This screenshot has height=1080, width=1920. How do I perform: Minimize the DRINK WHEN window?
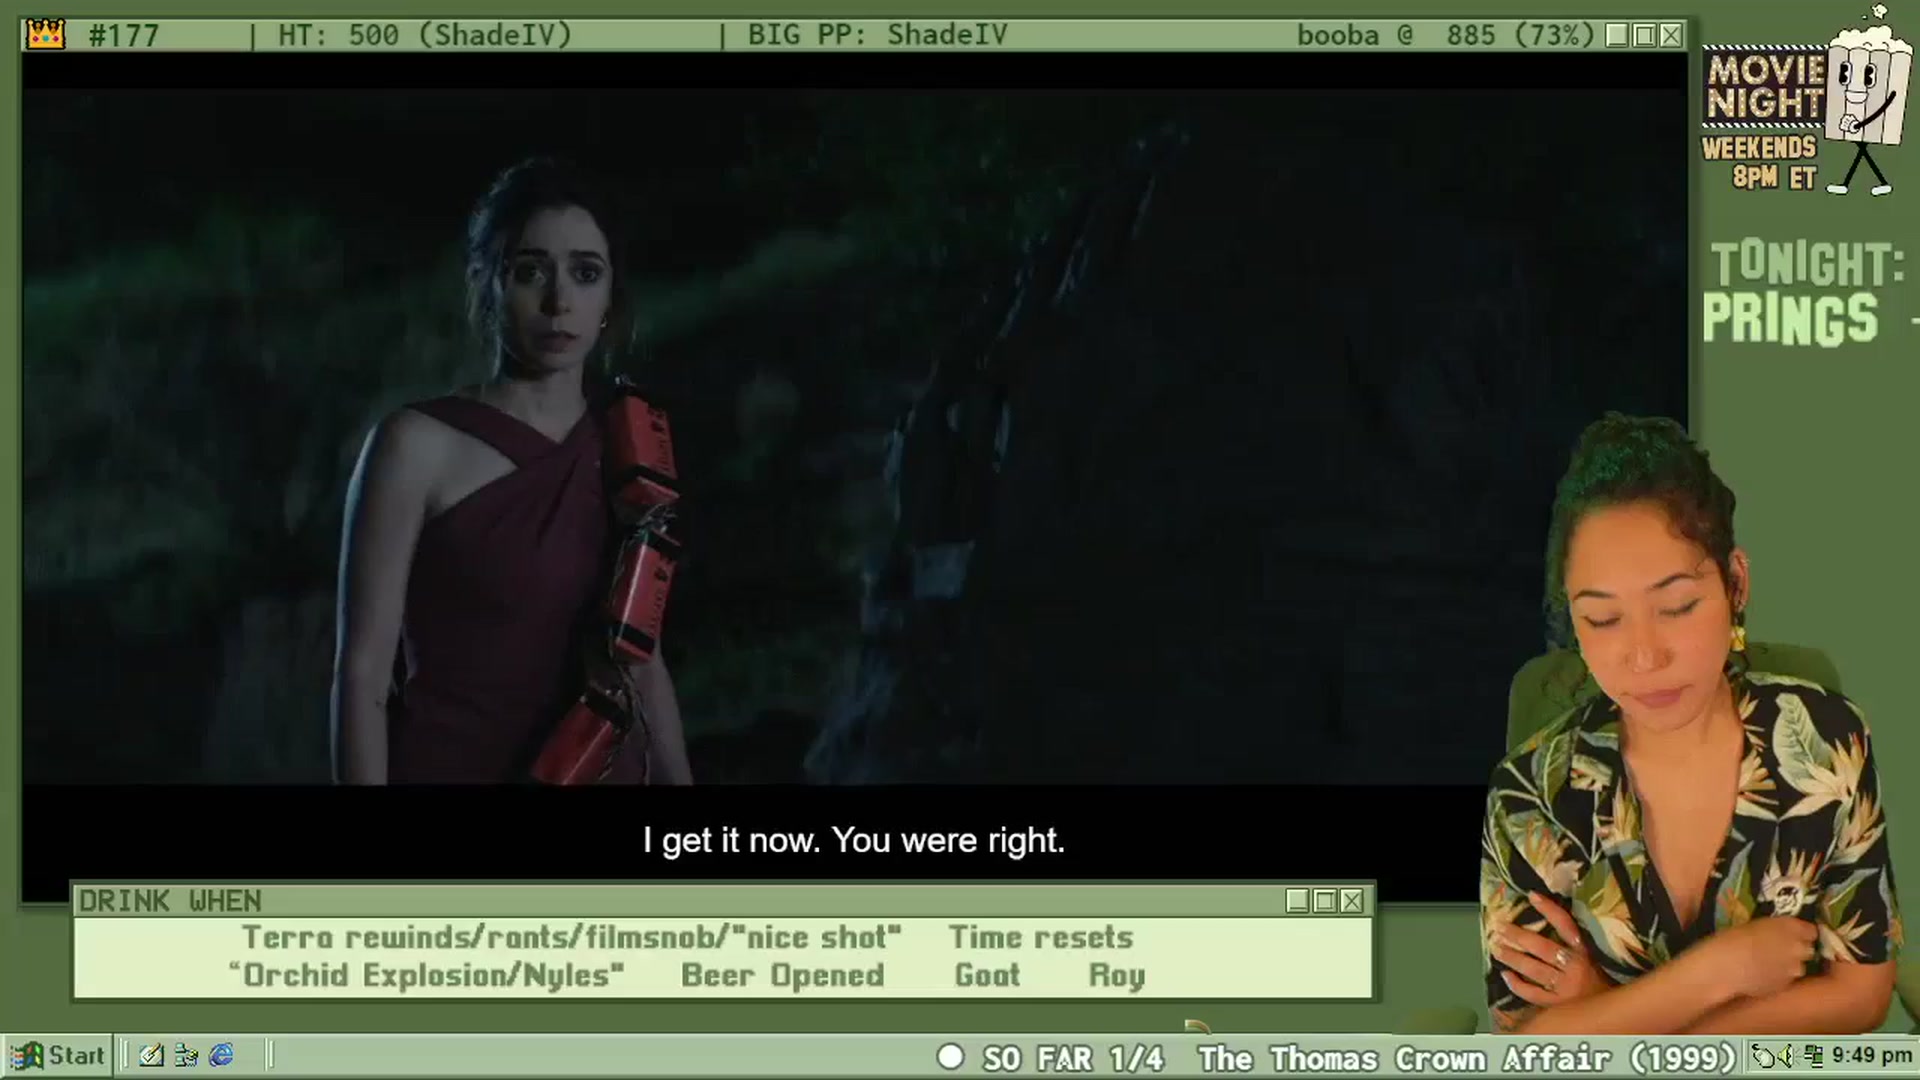coord(1297,901)
